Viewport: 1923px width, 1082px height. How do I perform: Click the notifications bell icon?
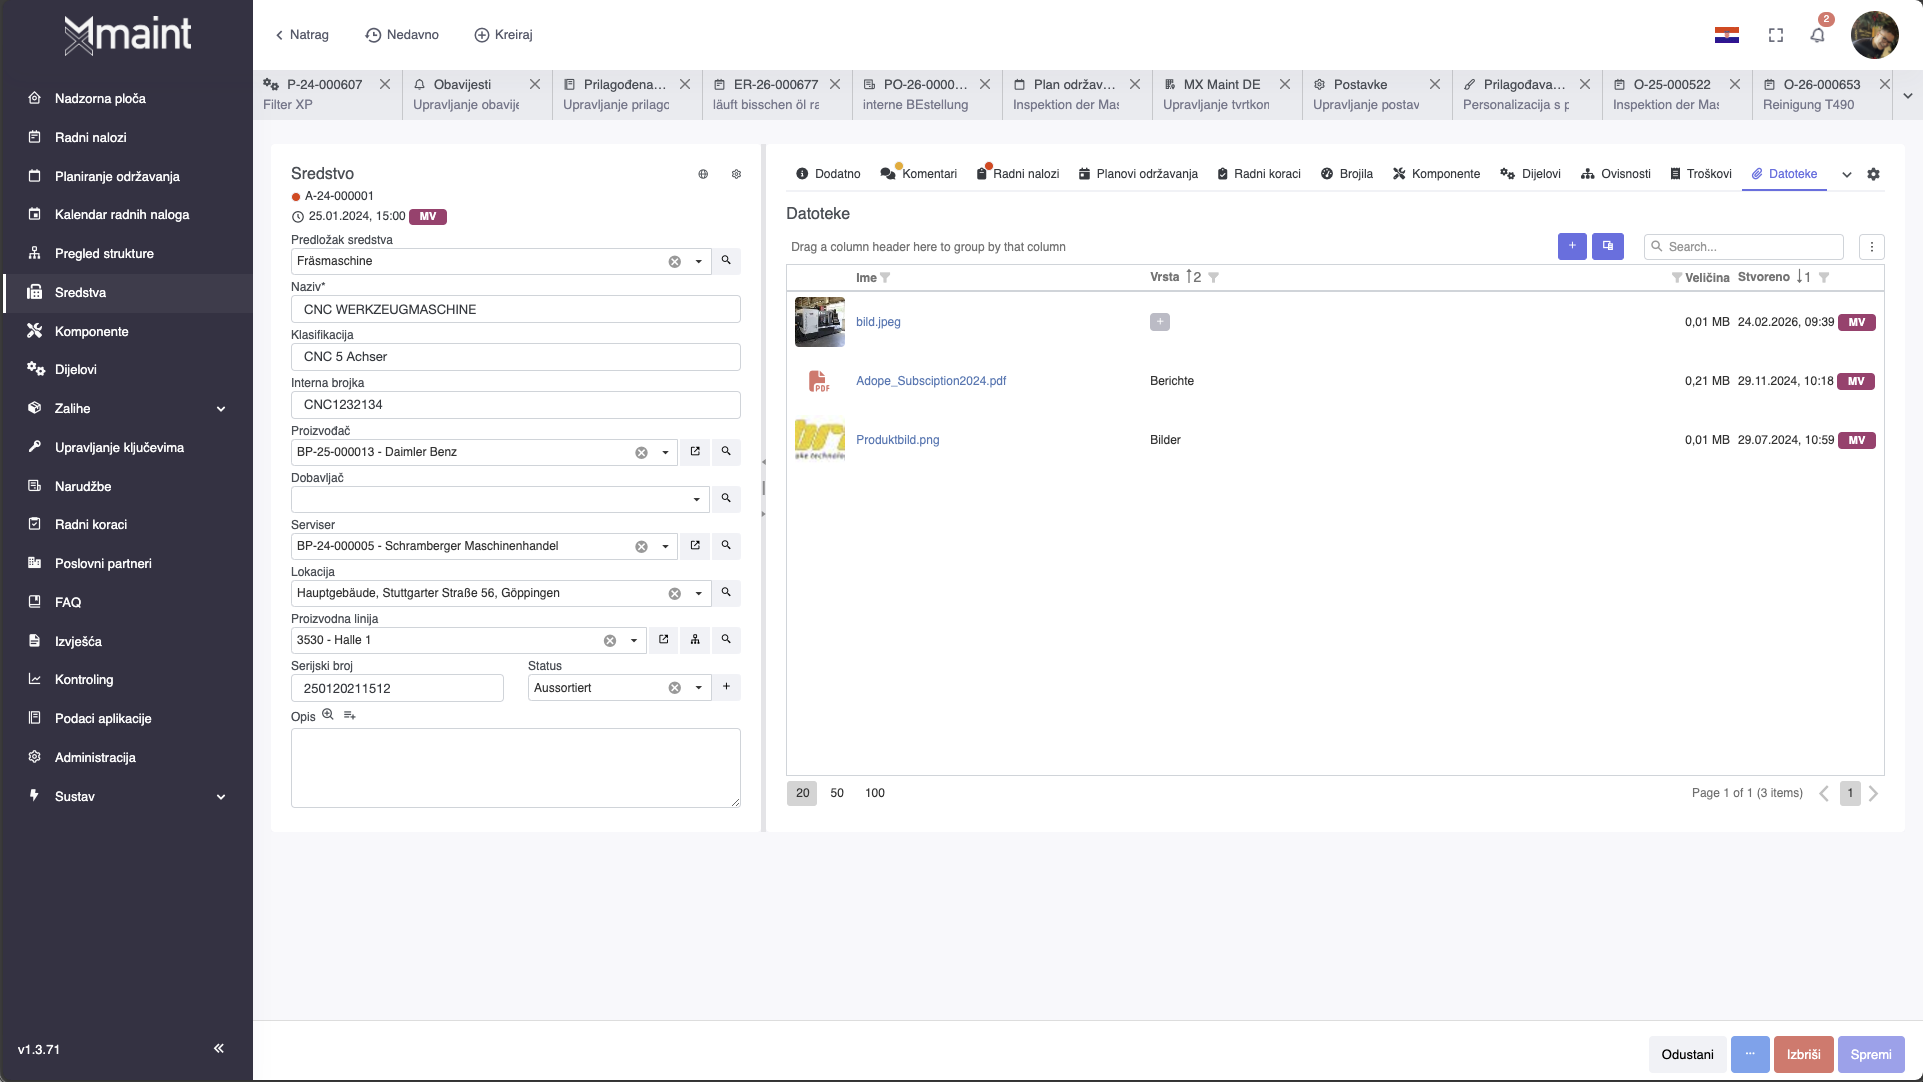1817,35
